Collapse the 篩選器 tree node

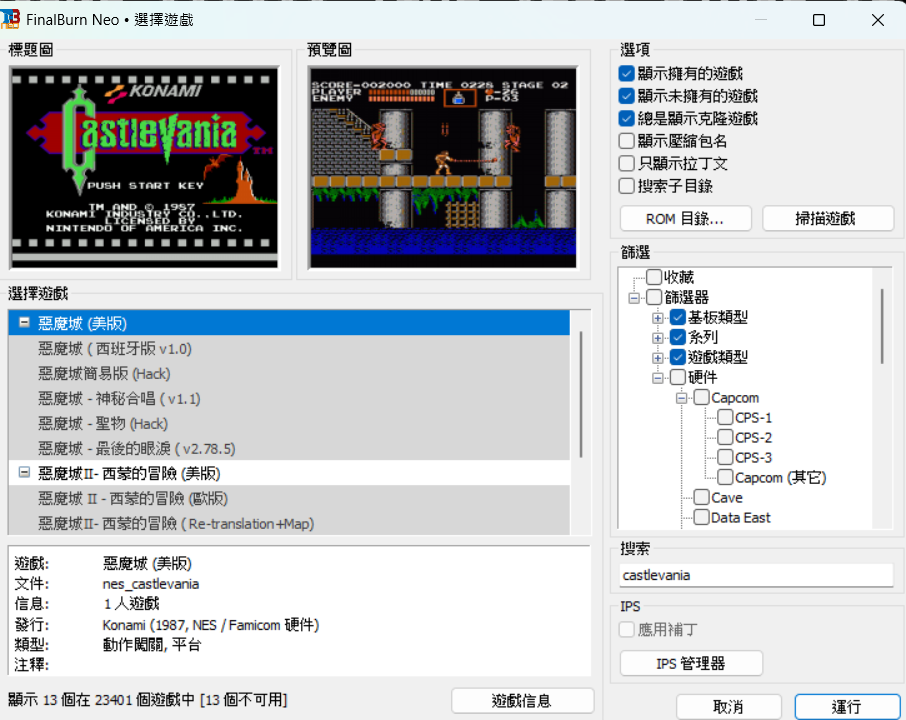click(634, 298)
